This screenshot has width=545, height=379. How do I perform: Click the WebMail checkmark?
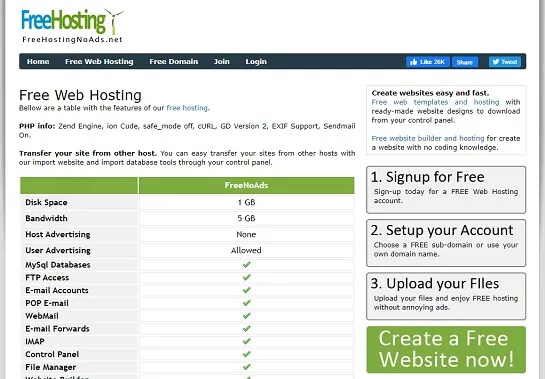[x=246, y=316]
